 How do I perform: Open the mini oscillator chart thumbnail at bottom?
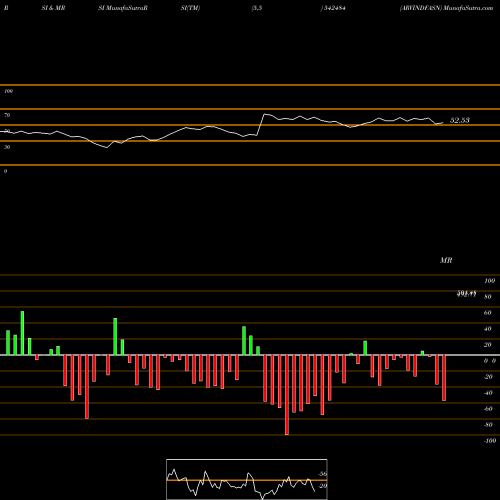pyautogui.click(x=247, y=479)
